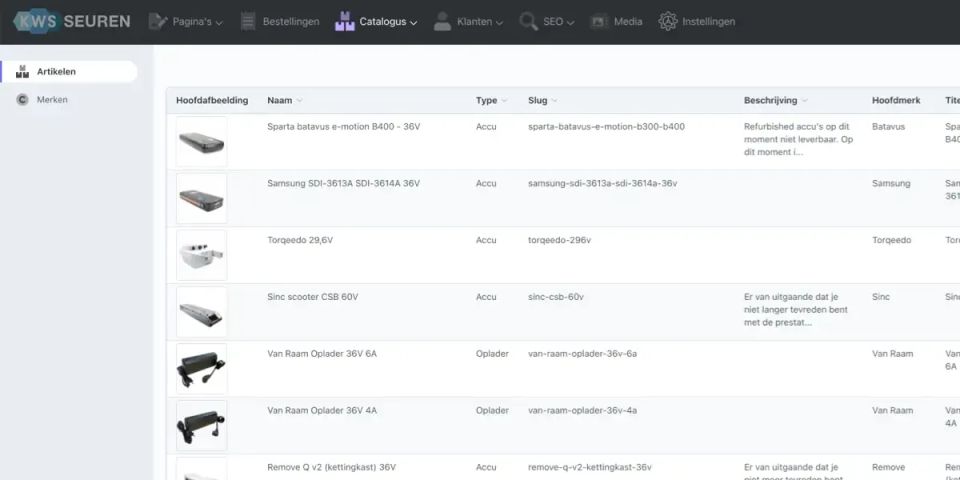This screenshot has width=960, height=480.
Task: Click 'Remove Q v2 (kettingkast) 36V' name
Action: pyautogui.click(x=331, y=467)
